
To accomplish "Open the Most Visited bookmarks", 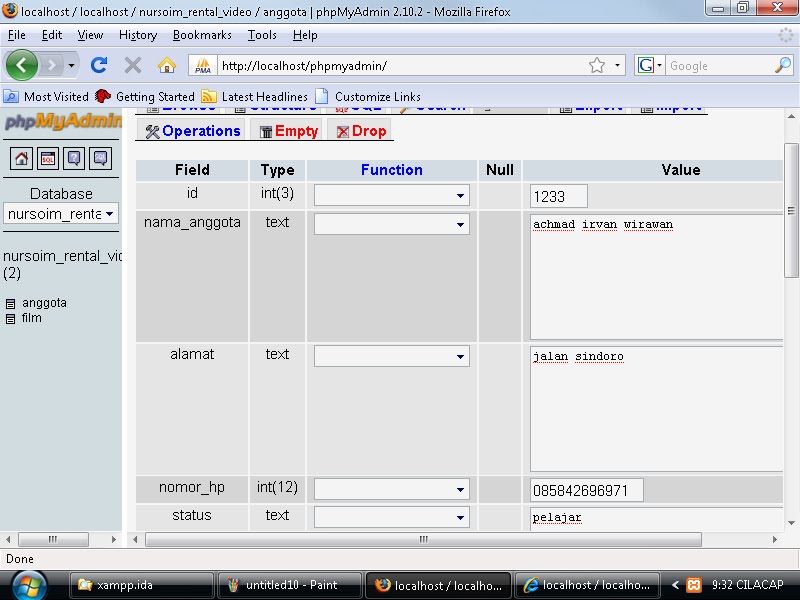I will [x=46, y=96].
